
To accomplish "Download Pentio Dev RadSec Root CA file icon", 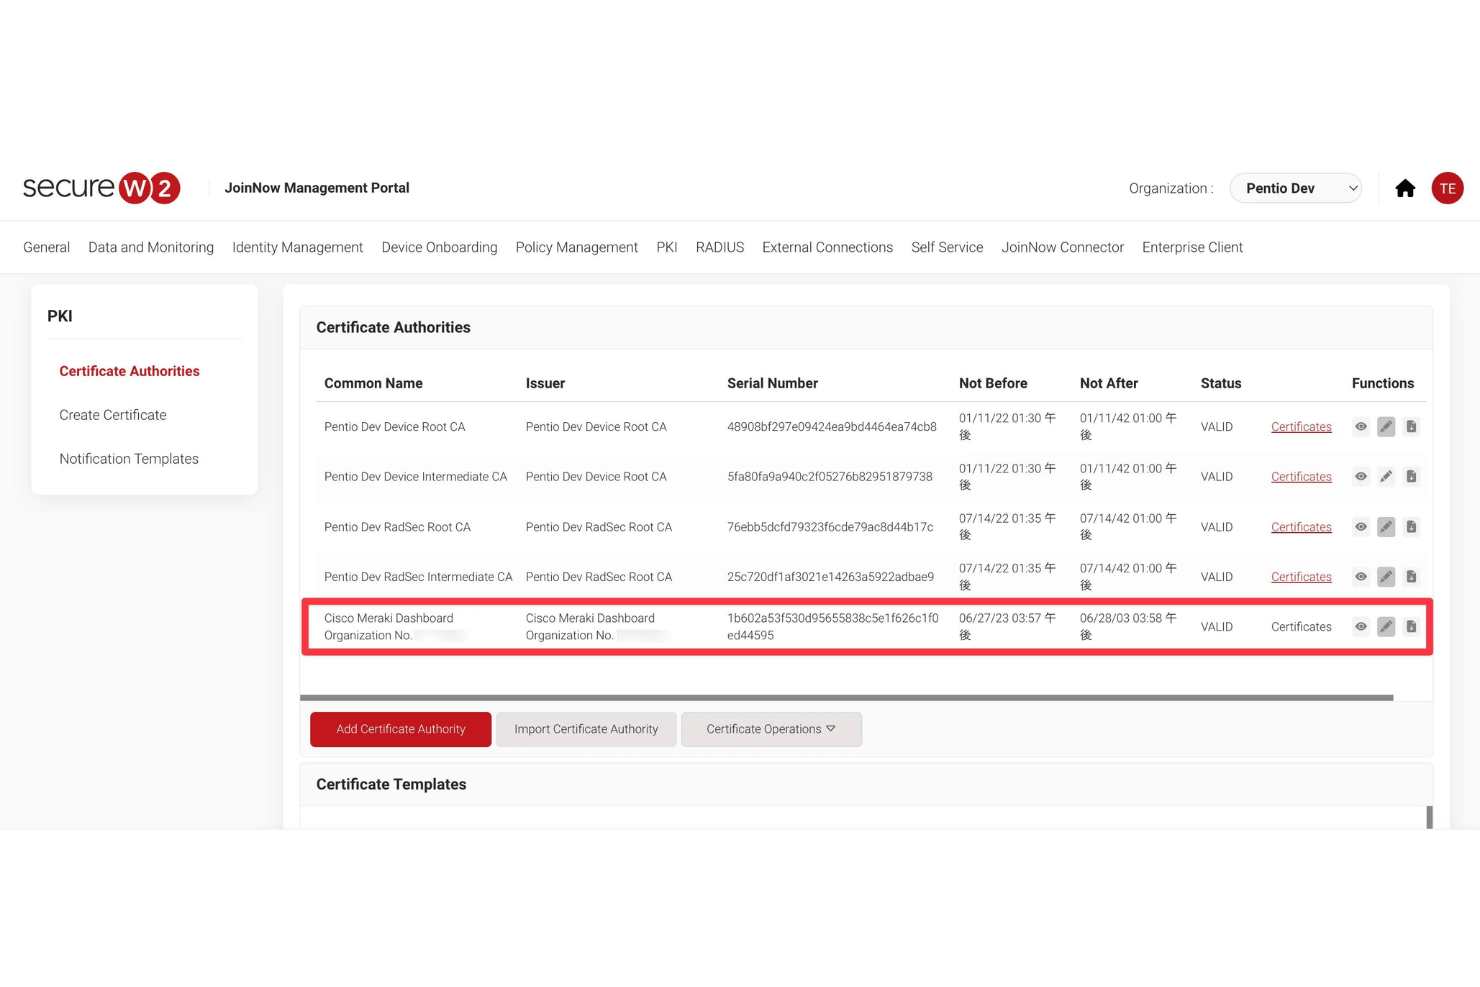I will pos(1411,527).
